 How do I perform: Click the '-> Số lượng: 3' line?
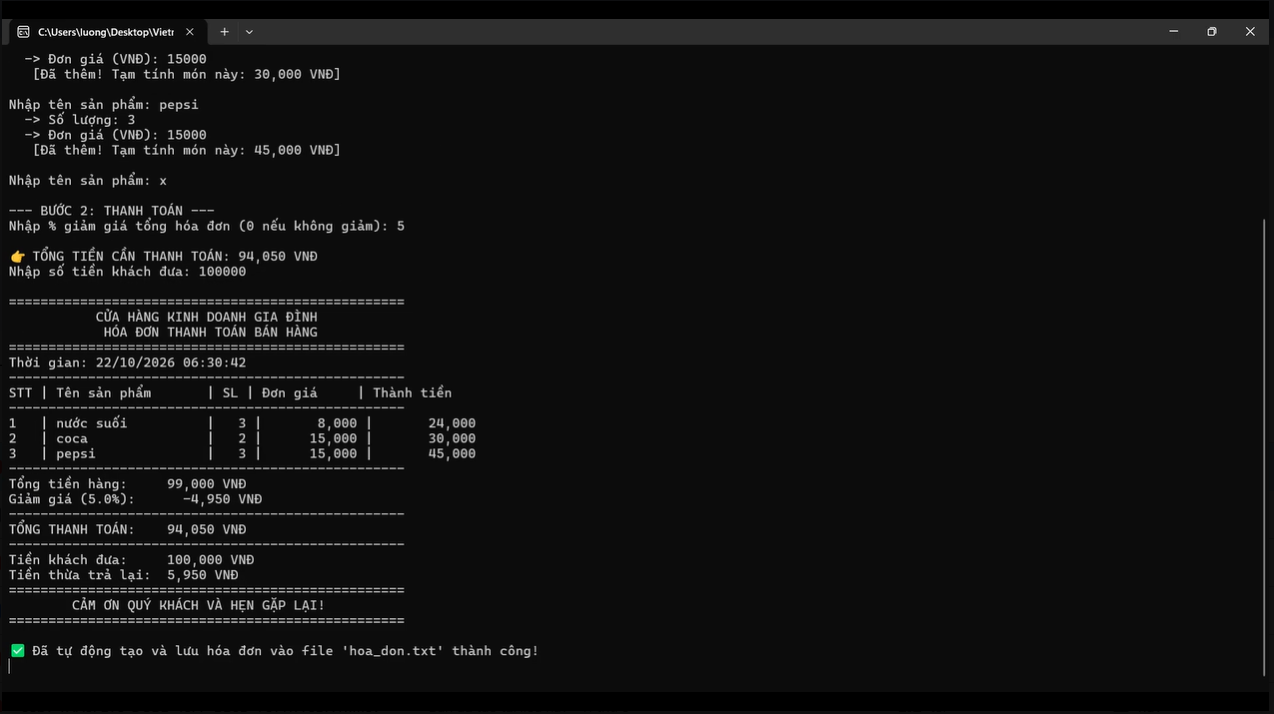80,120
